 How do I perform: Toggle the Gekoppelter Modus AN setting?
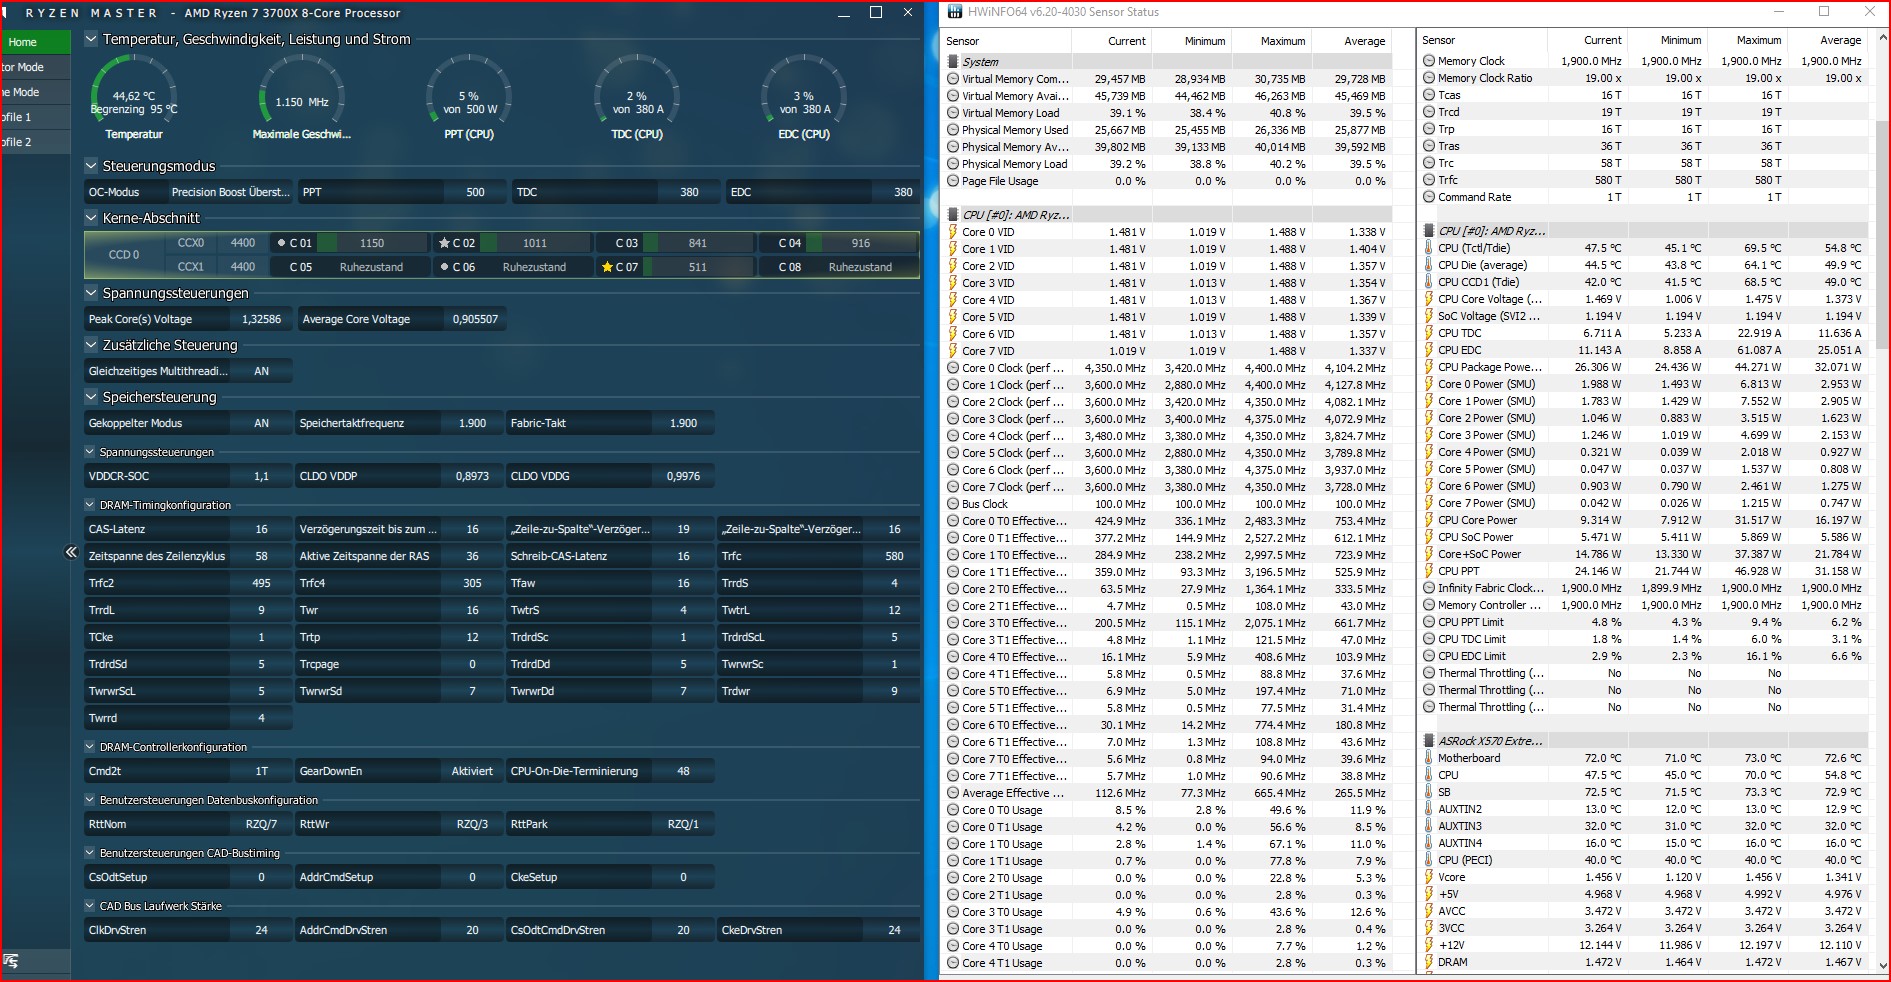(261, 423)
